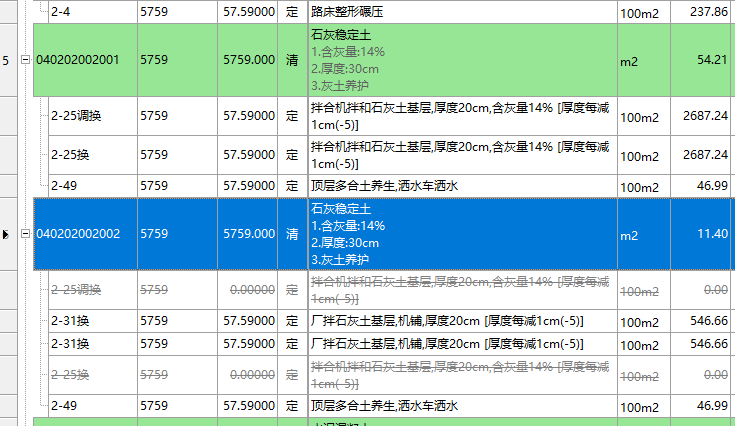Click 0.00000 quantity in struck 2-25换 row

[x=252, y=375]
